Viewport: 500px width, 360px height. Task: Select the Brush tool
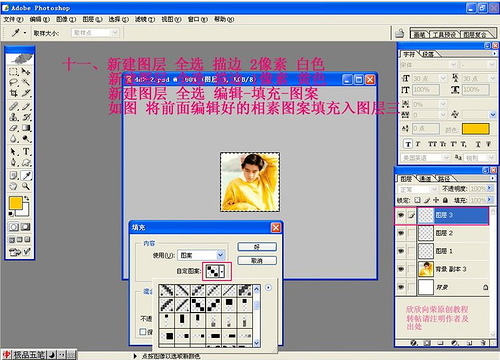[x=26, y=106]
